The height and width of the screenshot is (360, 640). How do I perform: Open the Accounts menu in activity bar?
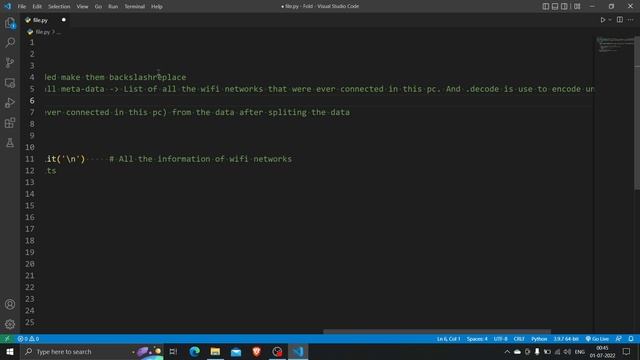click(x=10, y=304)
